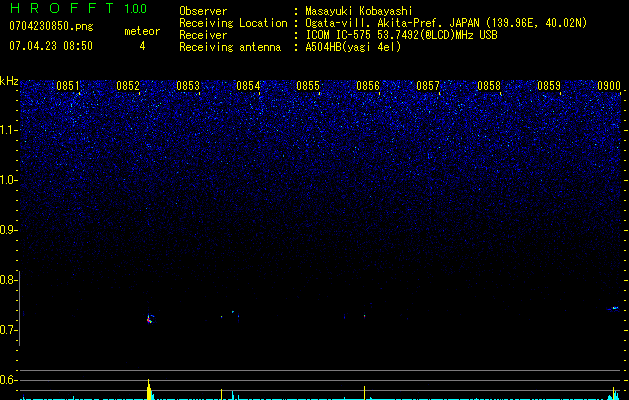Select the filename 0704230850.png
The image size is (629, 400).
(51, 26)
